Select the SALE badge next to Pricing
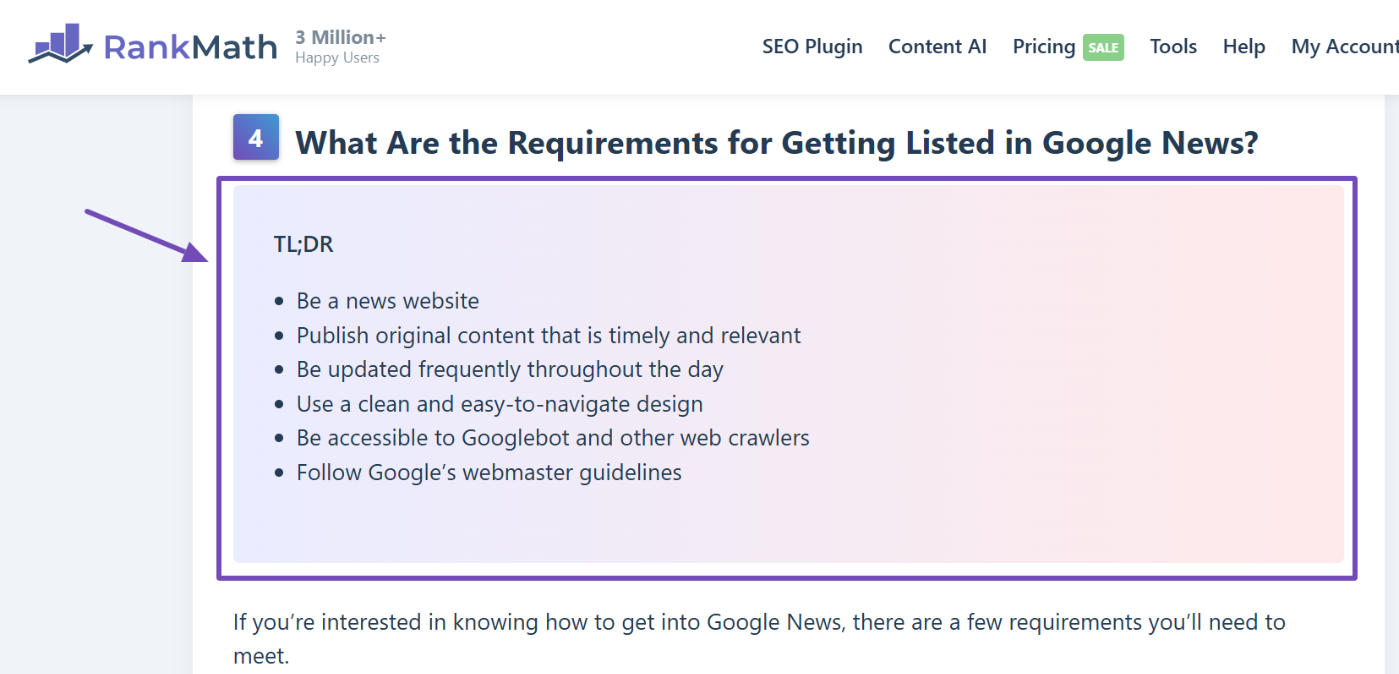Image resolution: width=1399 pixels, height=674 pixels. coord(1103,47)
